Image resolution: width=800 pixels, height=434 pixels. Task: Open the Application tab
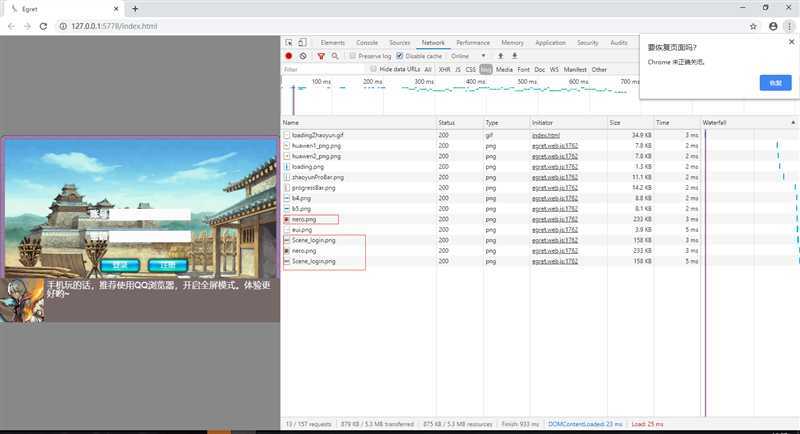[x=550, y=43]
